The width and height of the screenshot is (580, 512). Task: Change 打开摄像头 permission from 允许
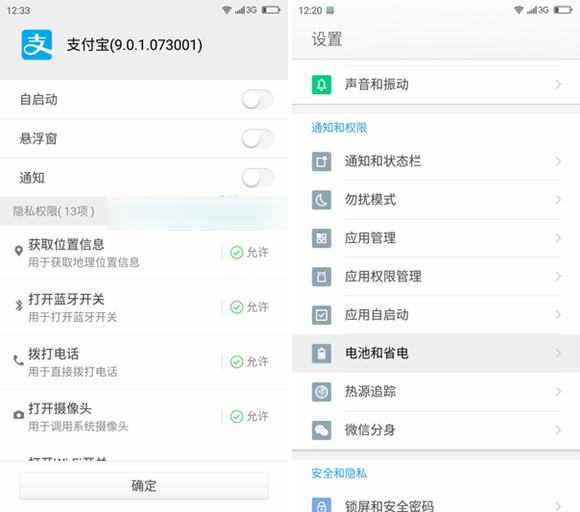(249, 416)
